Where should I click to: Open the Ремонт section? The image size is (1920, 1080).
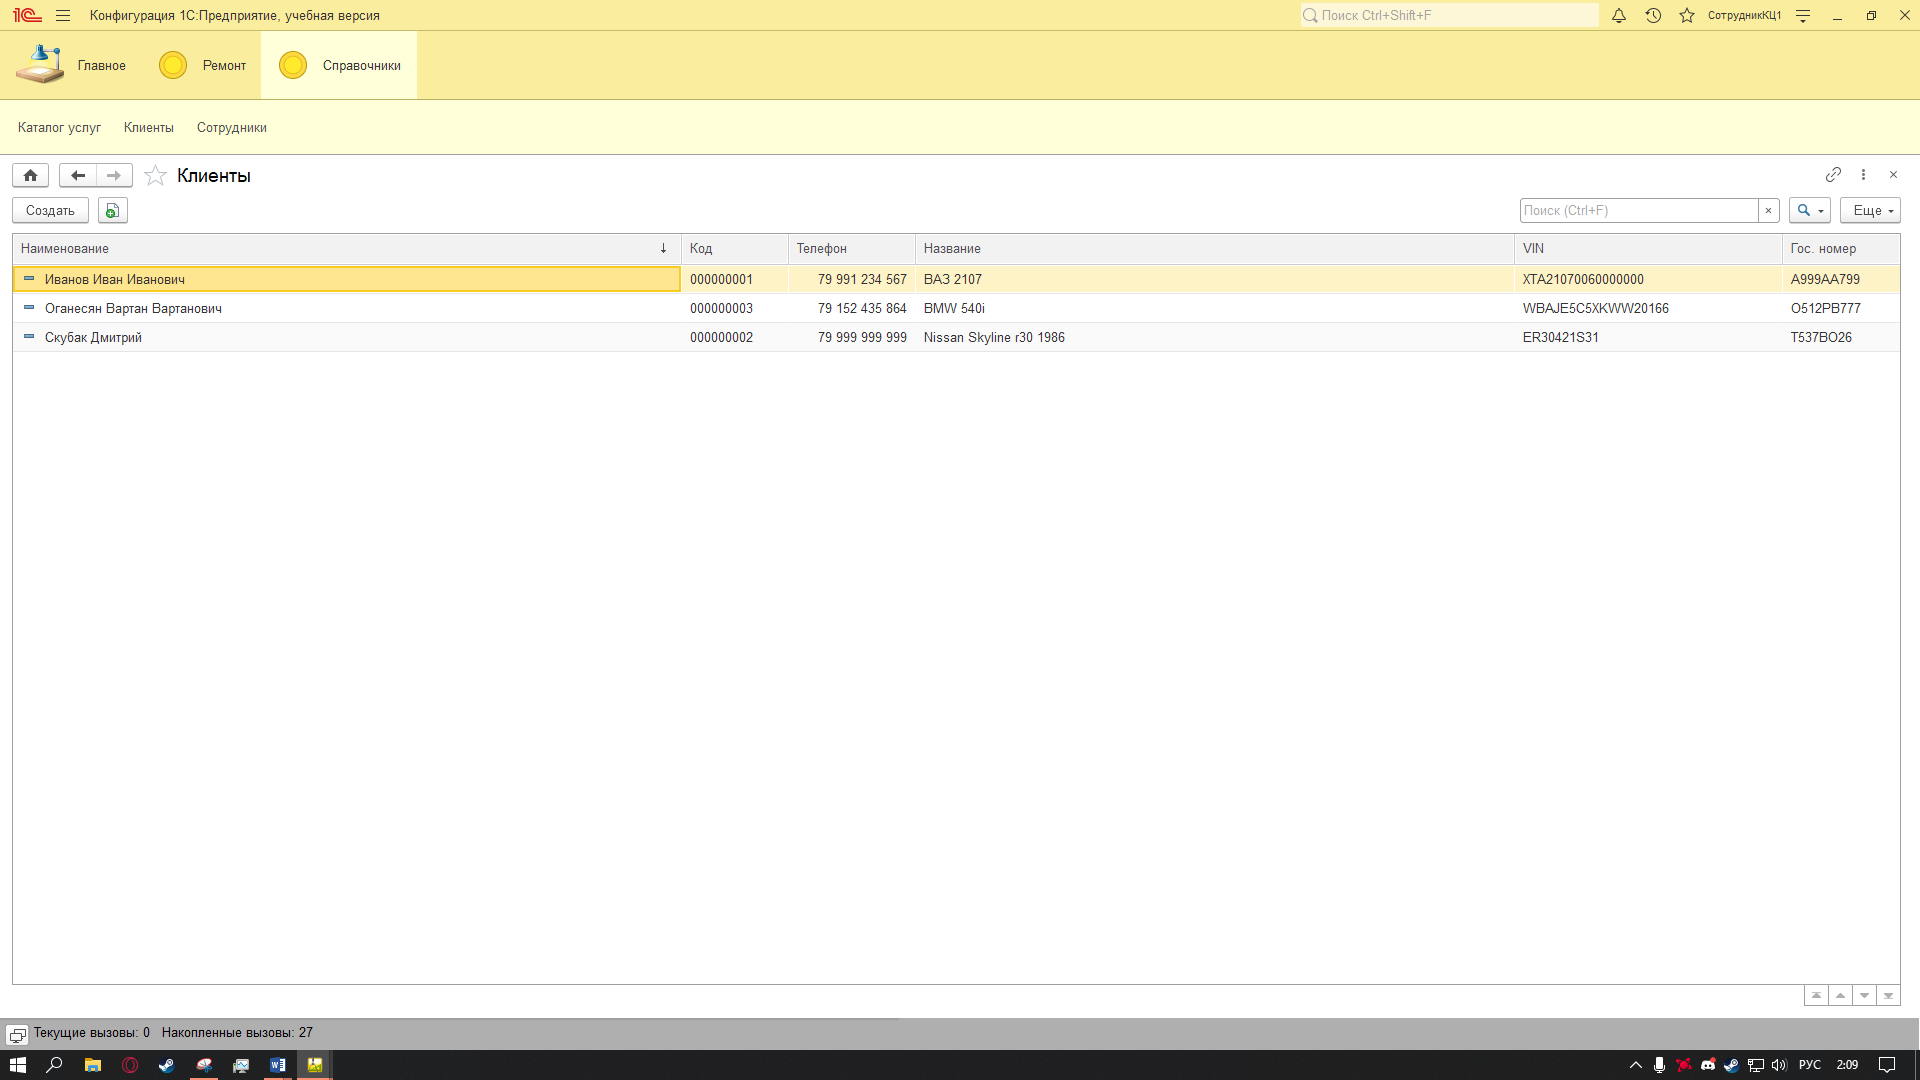coord(203,65)
